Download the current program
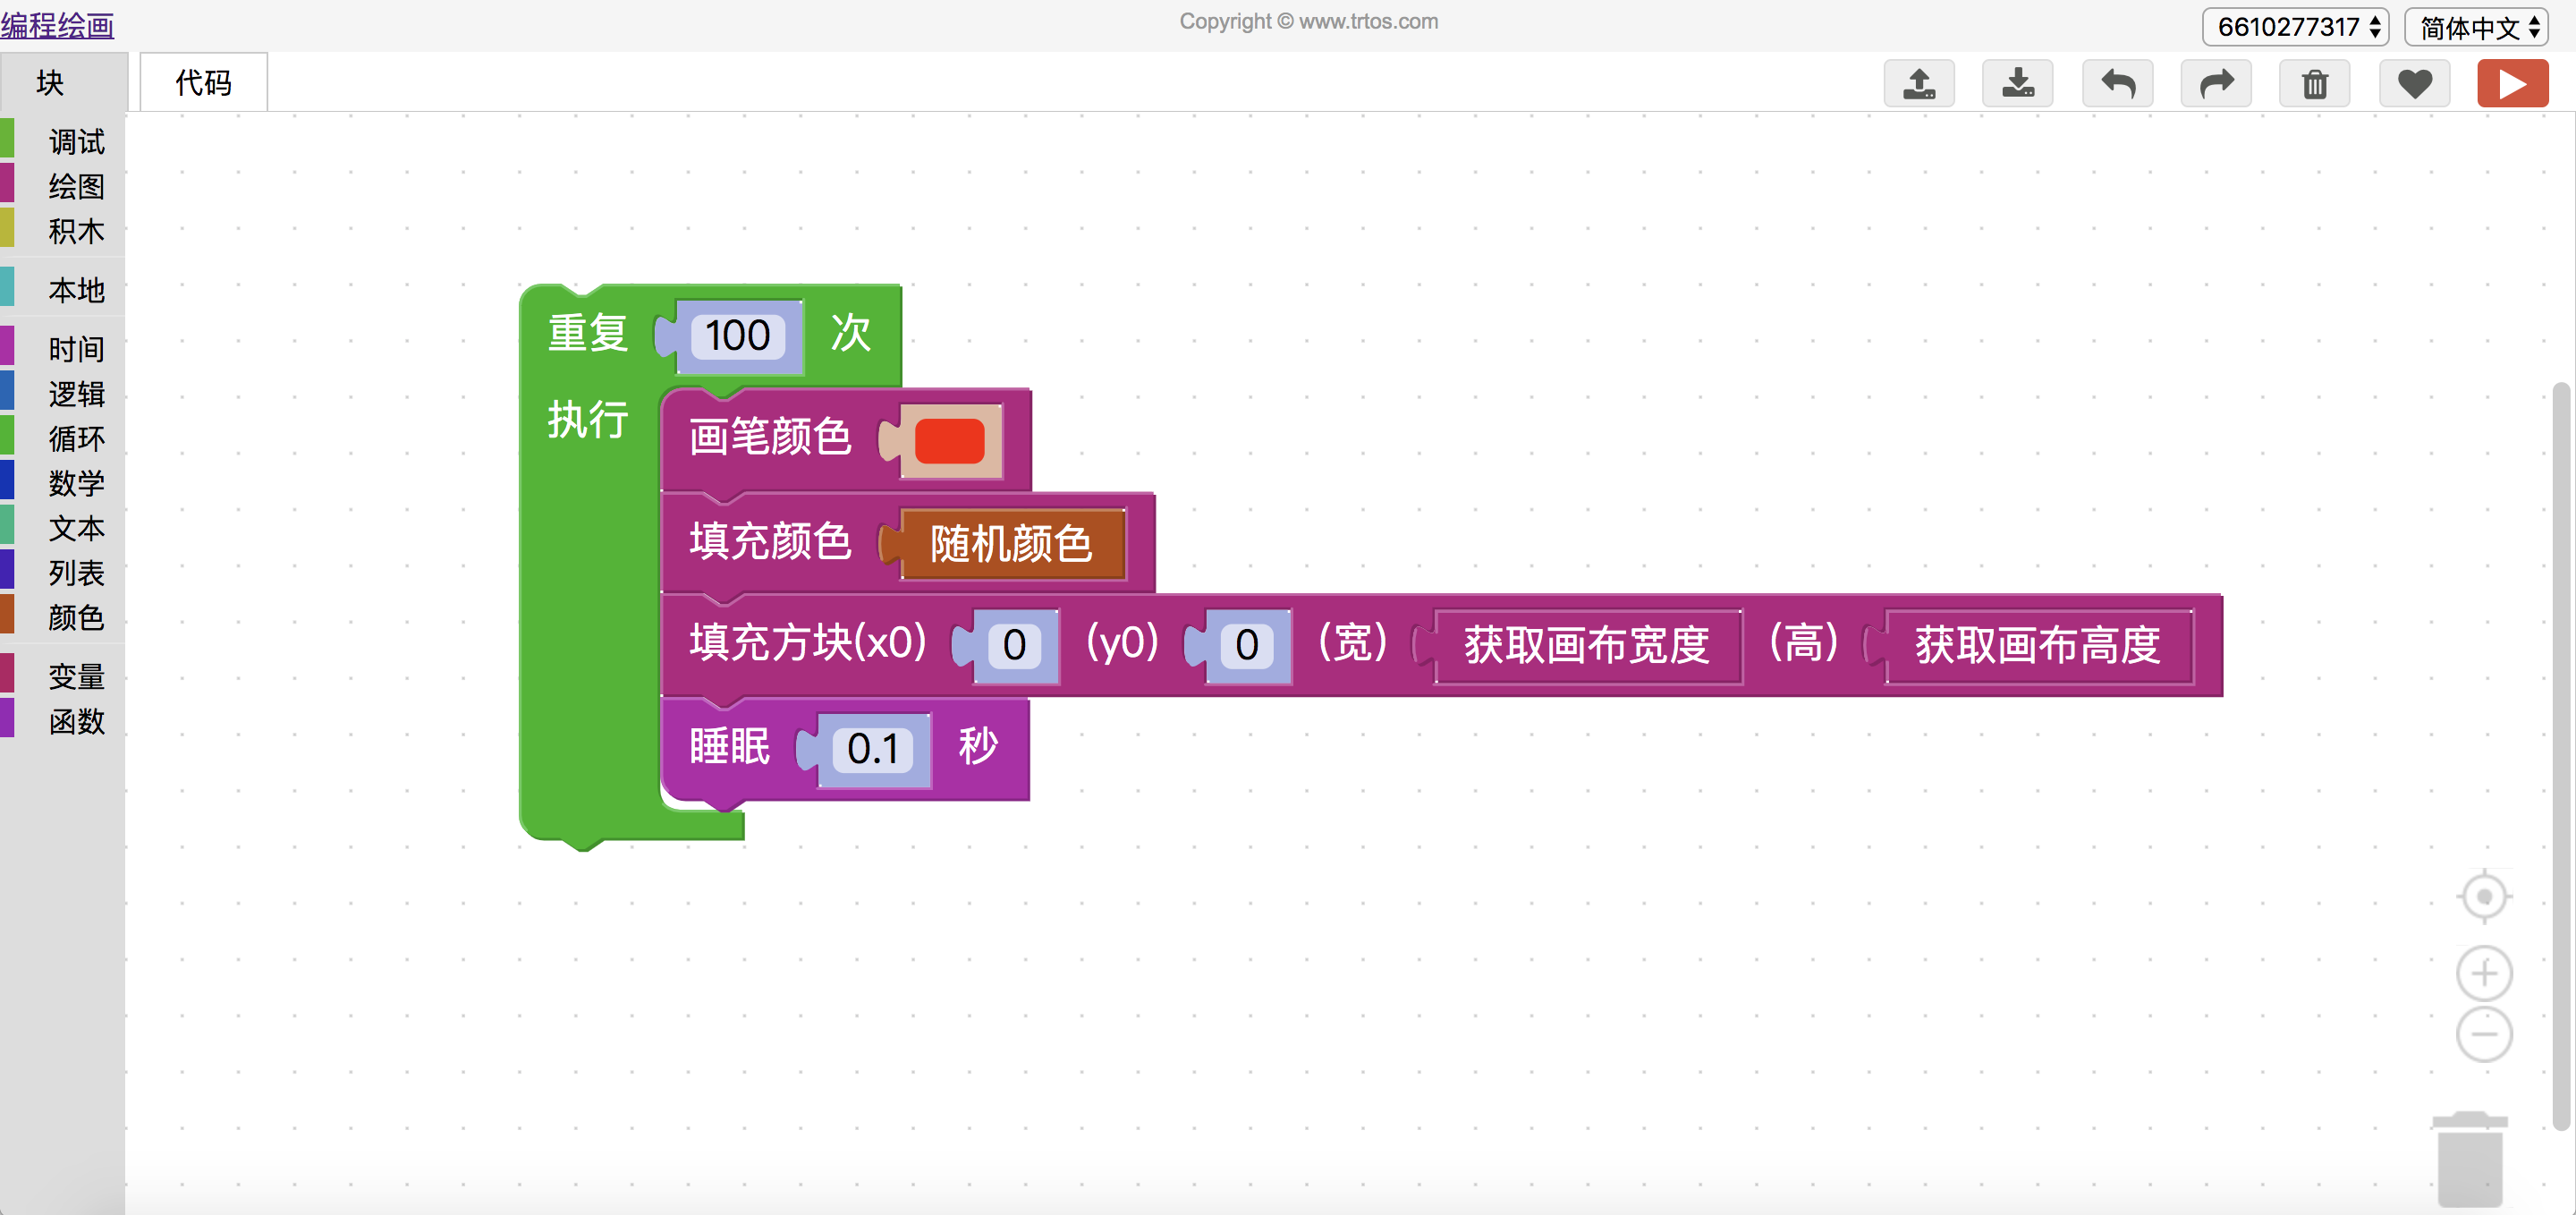This screenshot has width=2576, height=1215. (2018, 84)
